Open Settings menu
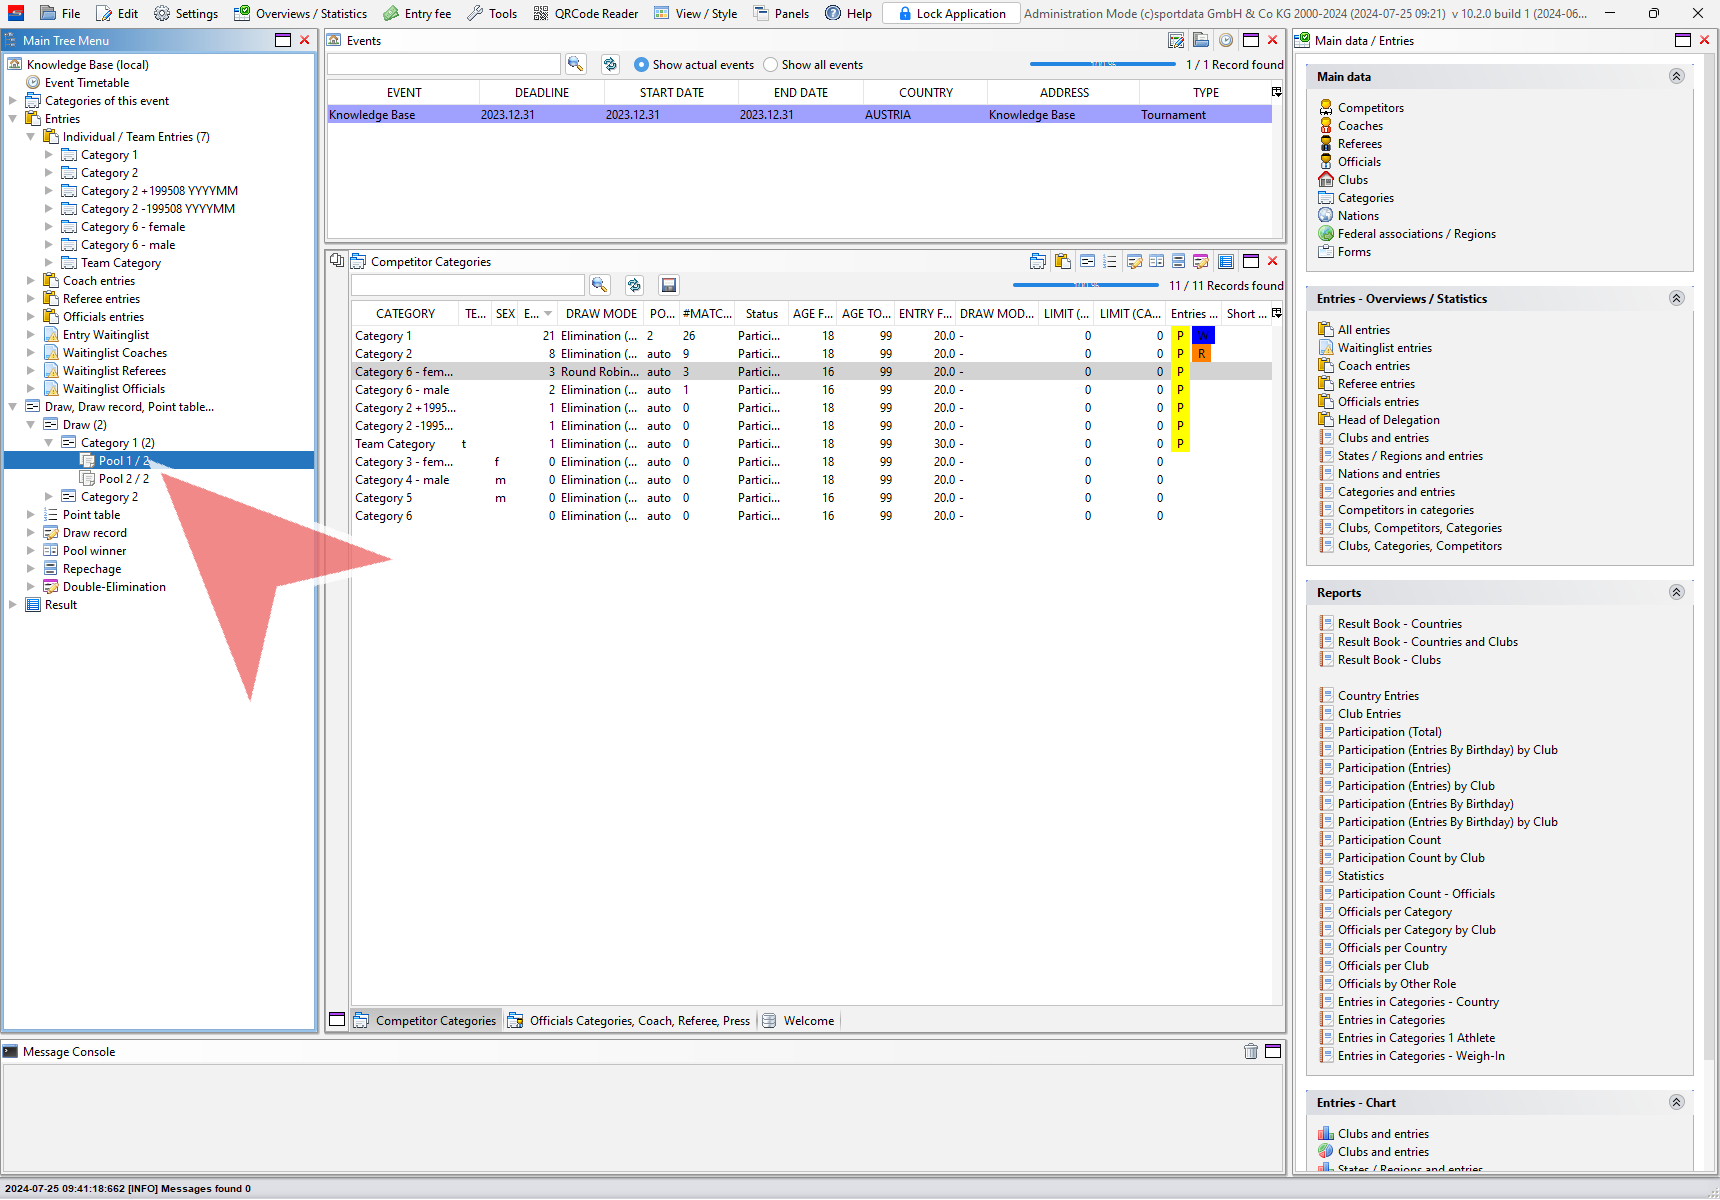This screenshot has width=1720, height=1200. (186, 13)
